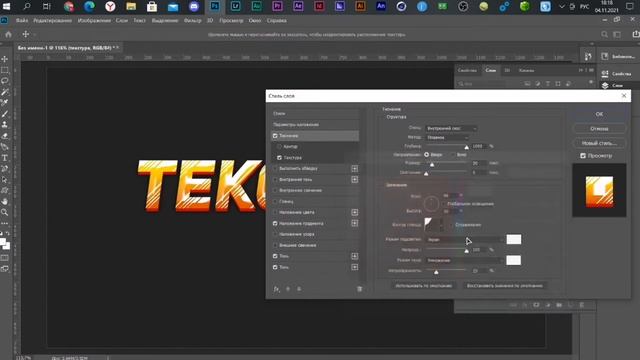Select the Hand tool
640x360 pixels.
(x=5, y=202)
